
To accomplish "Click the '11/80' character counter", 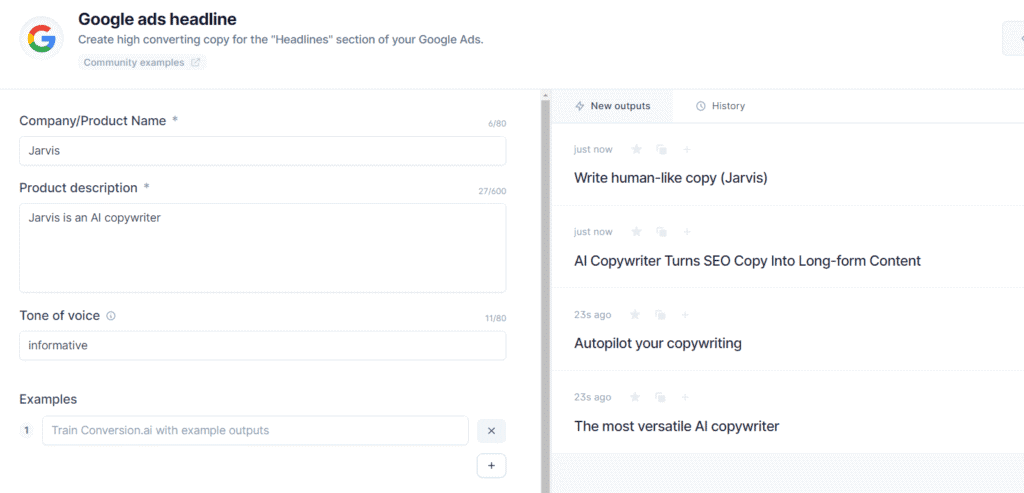I will pos(495,319).
